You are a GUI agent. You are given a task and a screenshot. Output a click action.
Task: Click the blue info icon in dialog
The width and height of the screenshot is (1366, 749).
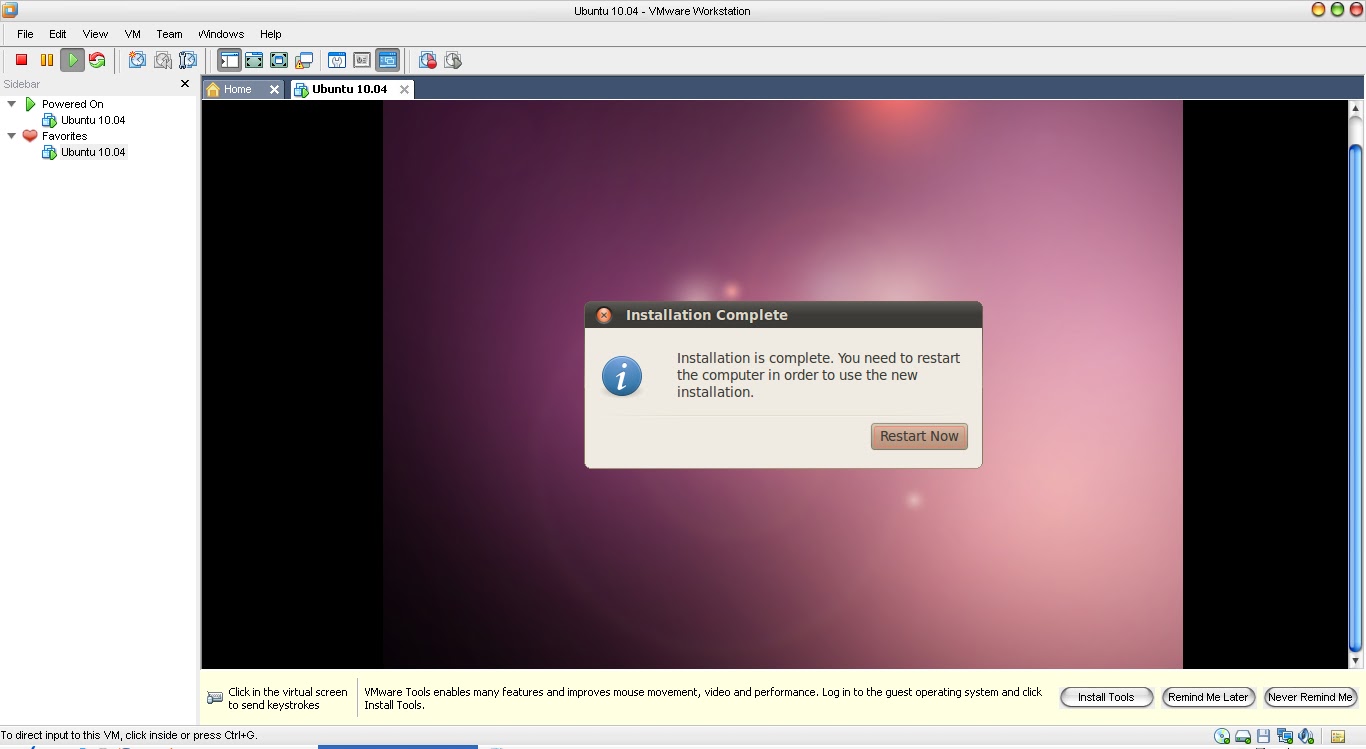point(622,376)
